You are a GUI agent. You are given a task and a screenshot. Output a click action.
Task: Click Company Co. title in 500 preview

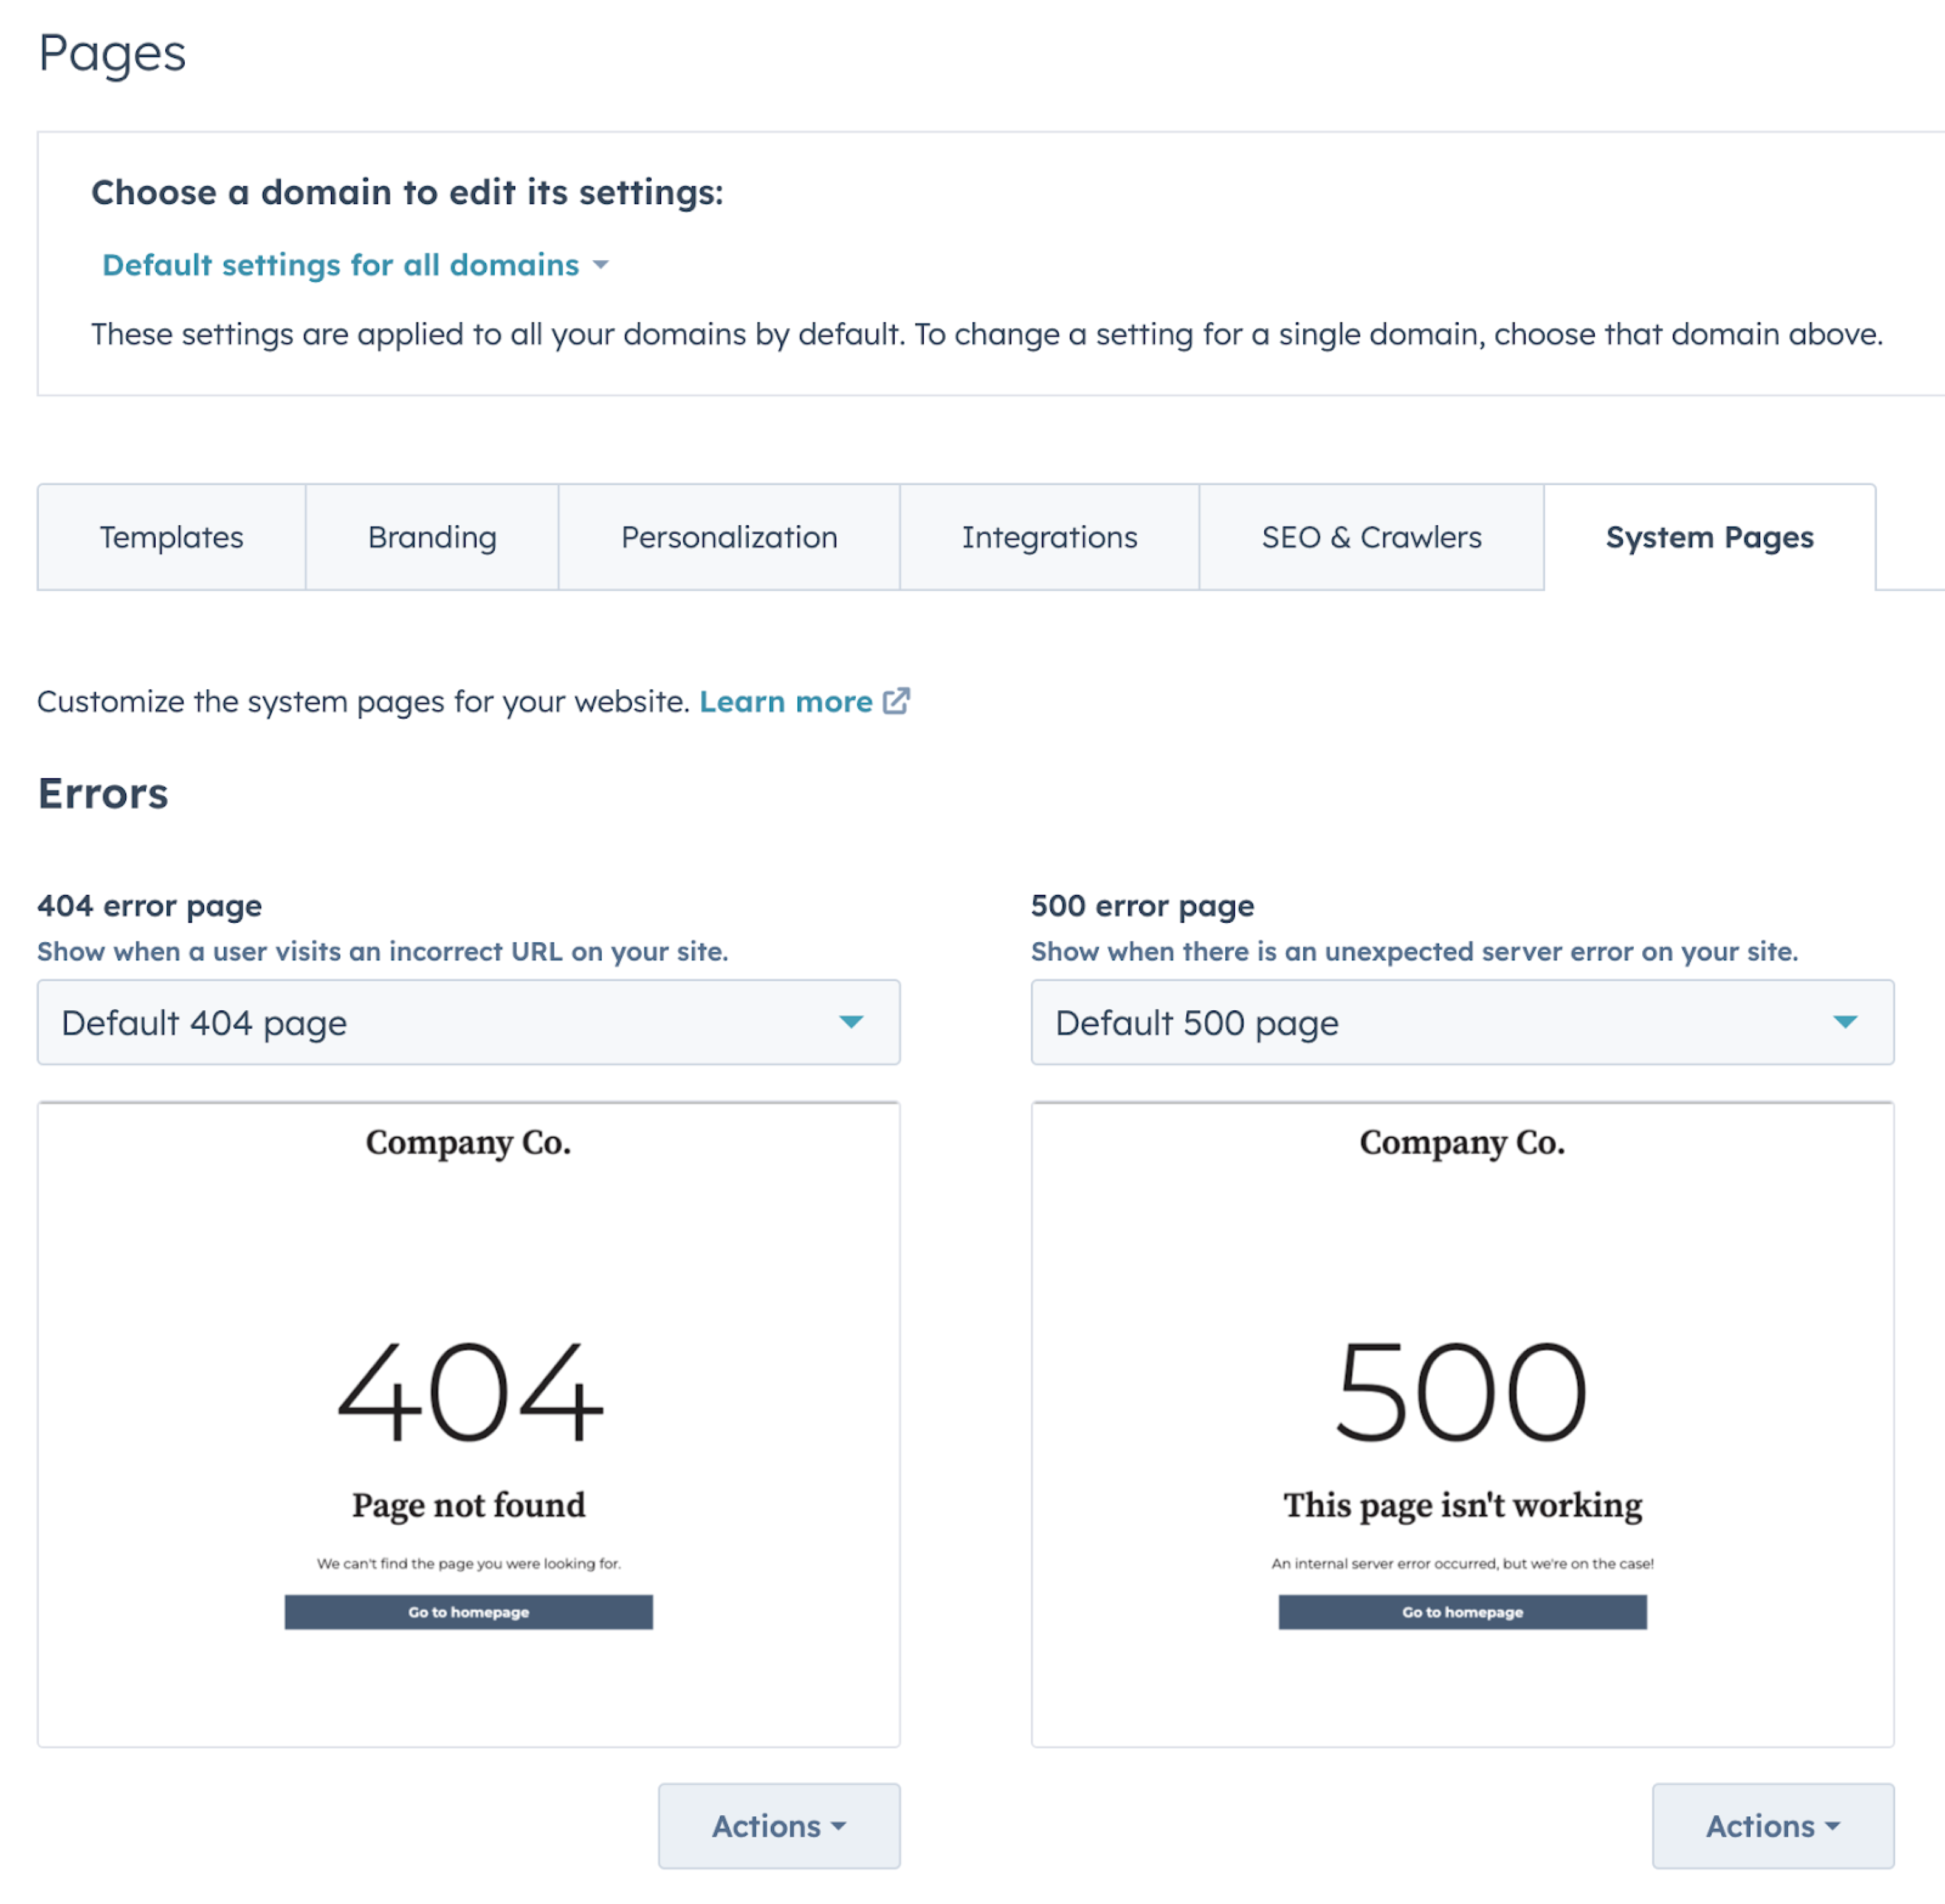click(1462, 1142)
